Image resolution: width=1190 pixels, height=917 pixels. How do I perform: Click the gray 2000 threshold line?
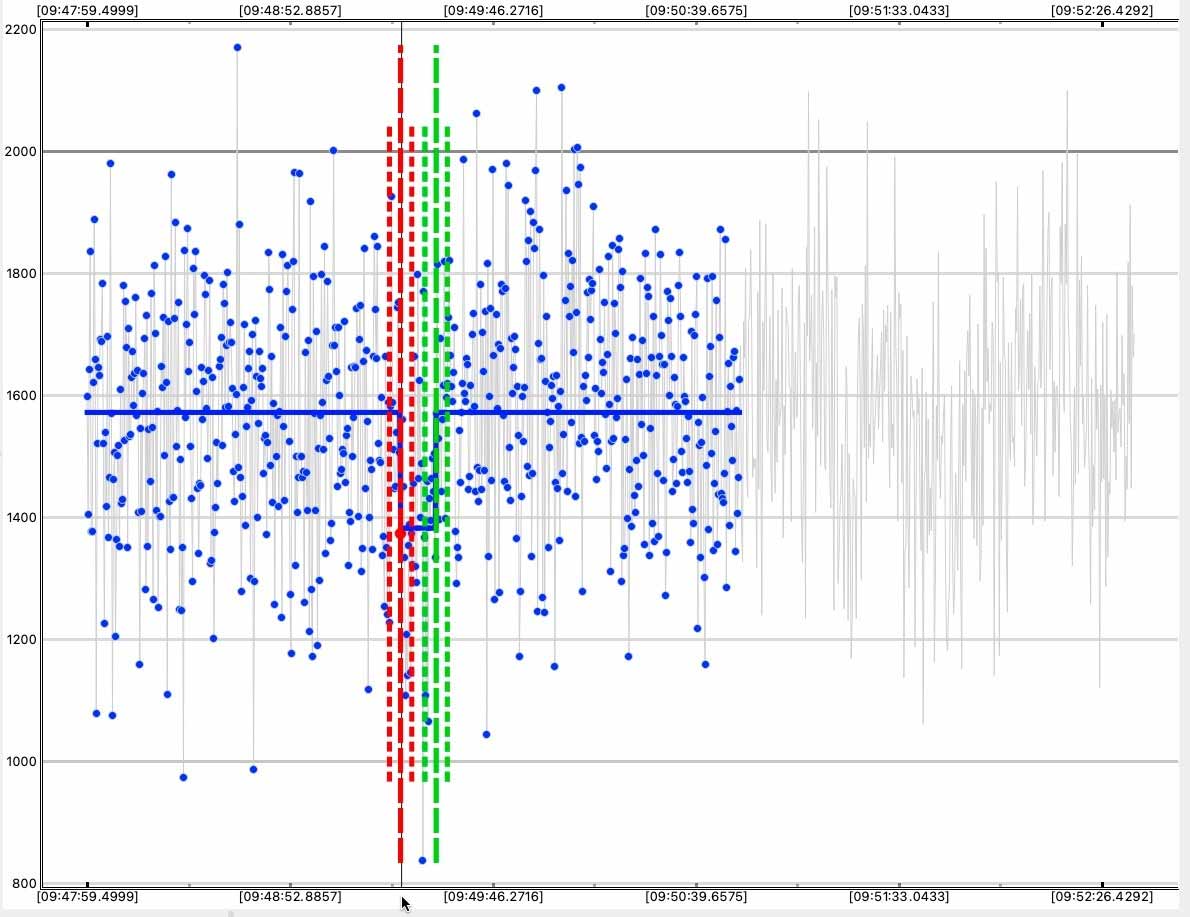coord(611,151)
